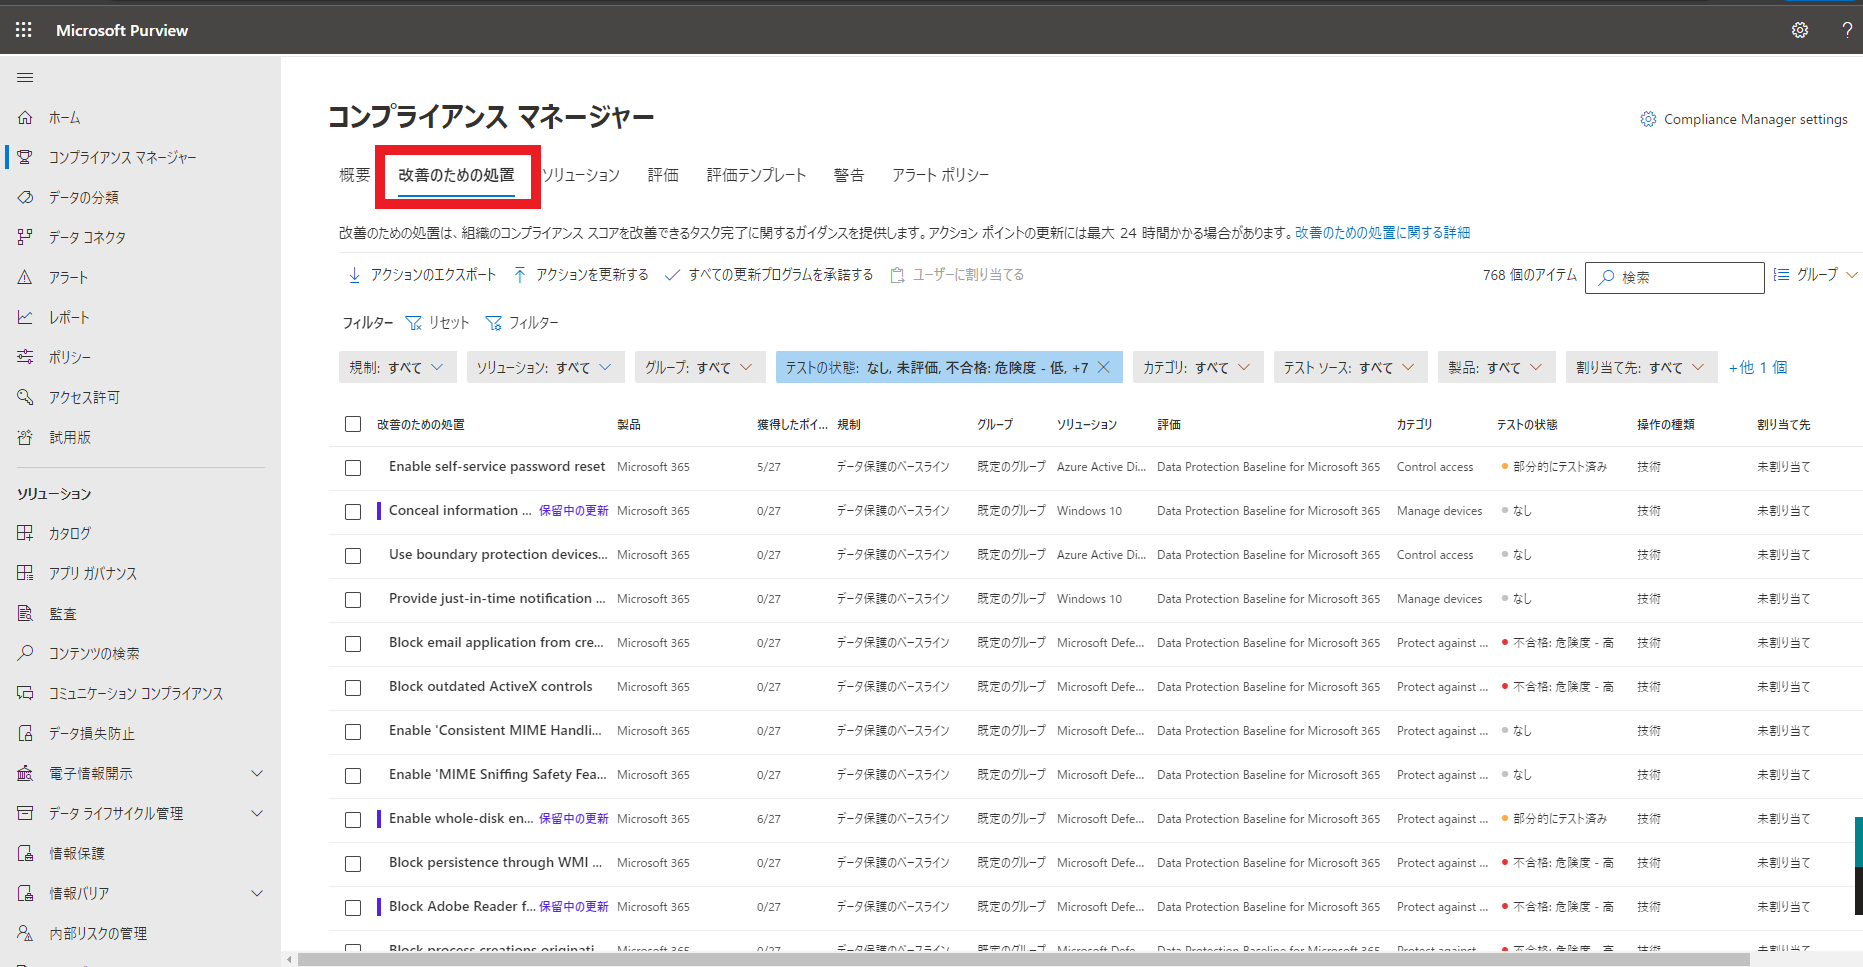Expand 情報バリア sidebar section
The height and width of the screenshot is (967, 1863).
coord(257,893)
